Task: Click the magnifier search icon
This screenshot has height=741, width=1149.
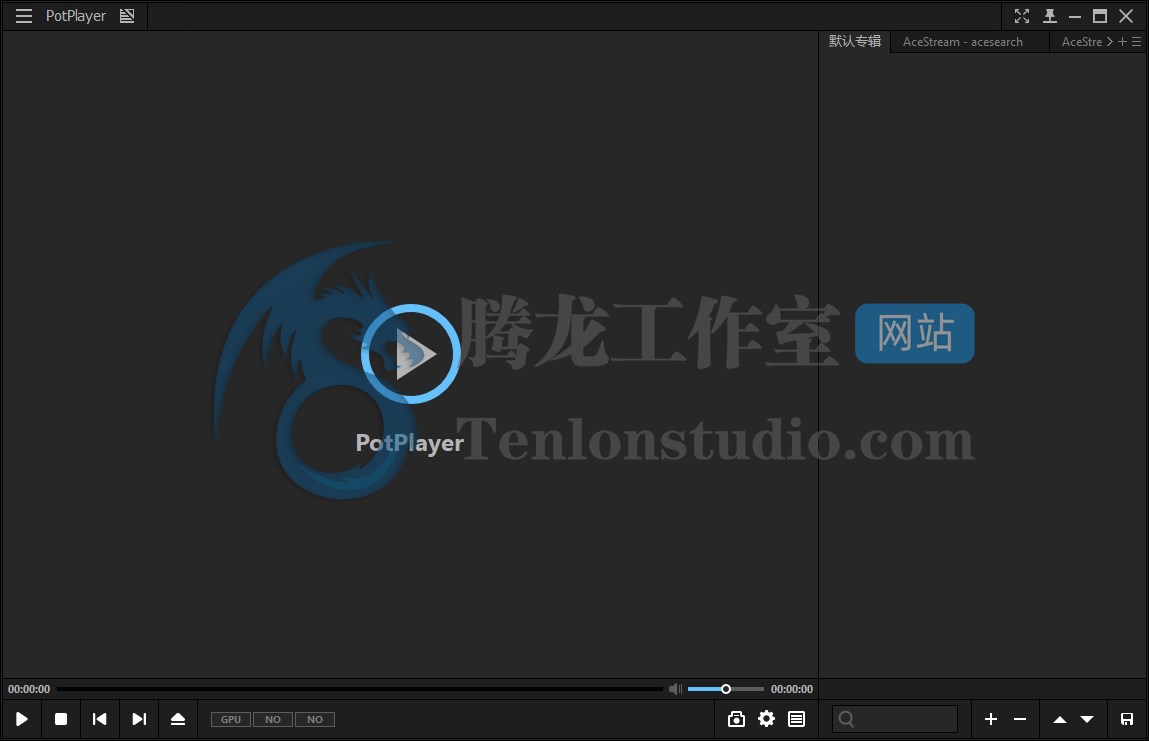Action: coord(846,719)
